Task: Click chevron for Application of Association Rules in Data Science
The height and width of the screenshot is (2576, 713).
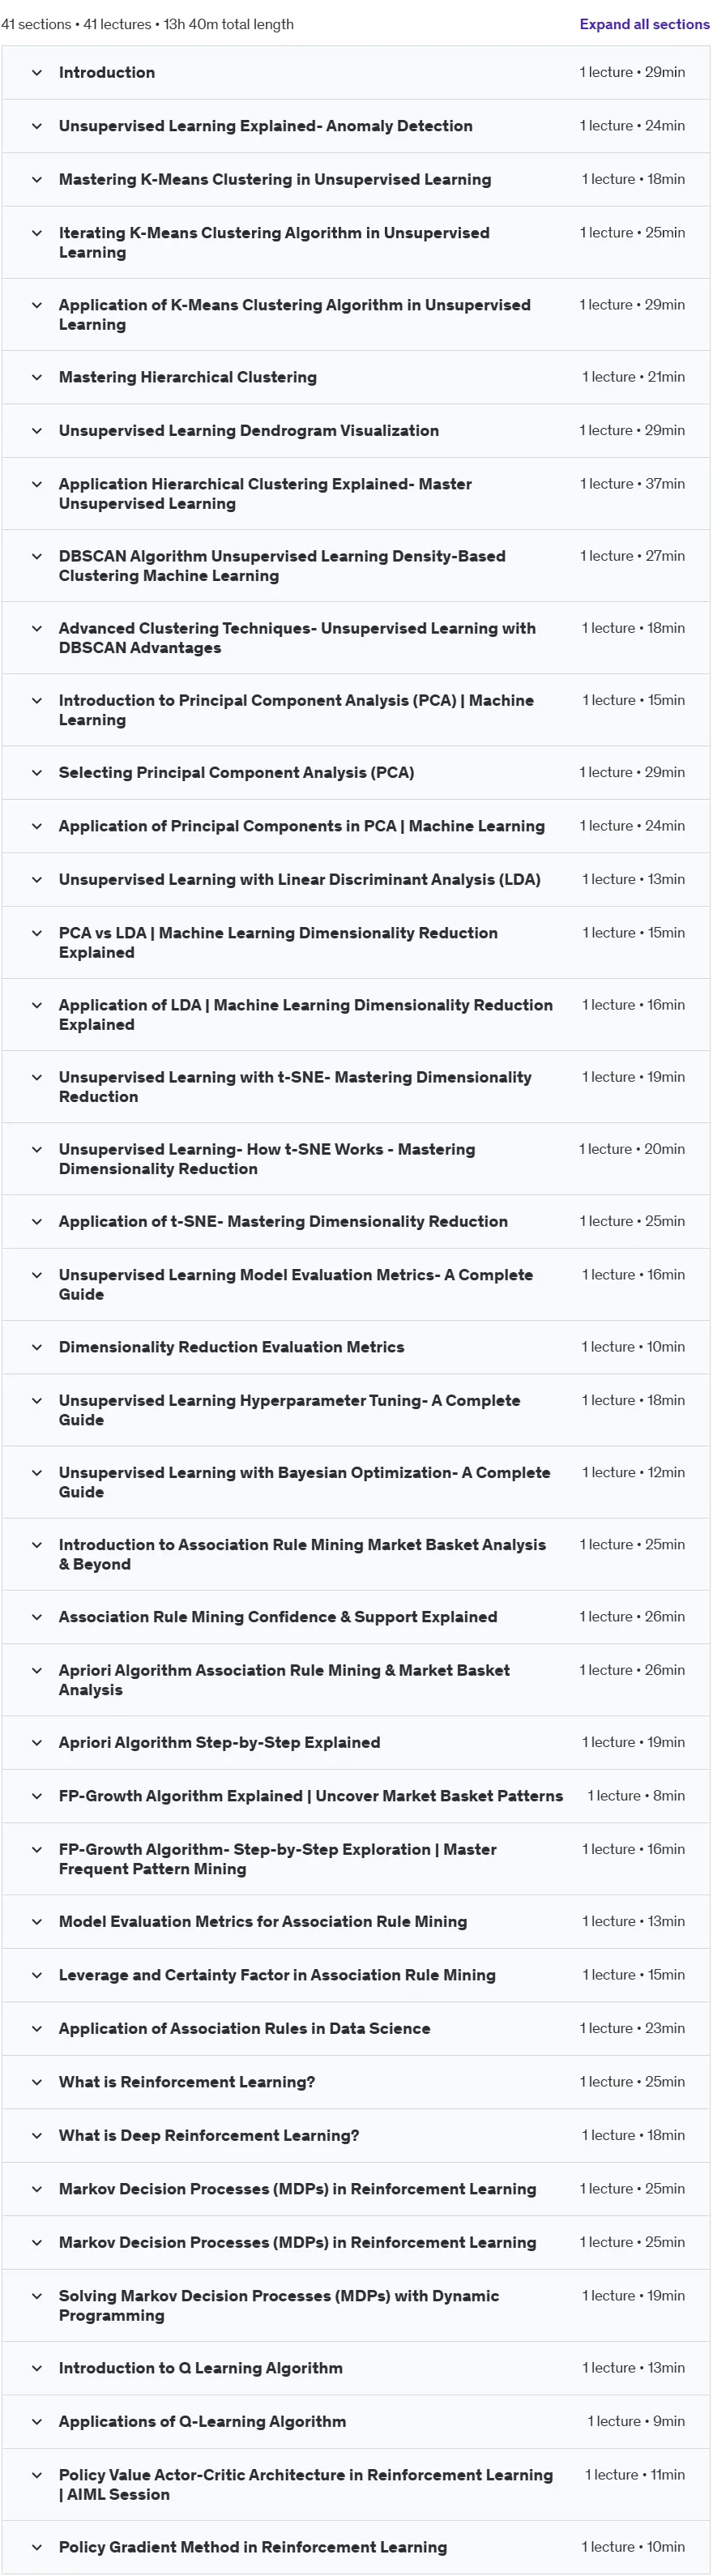Action: (x=37, y=2028)
